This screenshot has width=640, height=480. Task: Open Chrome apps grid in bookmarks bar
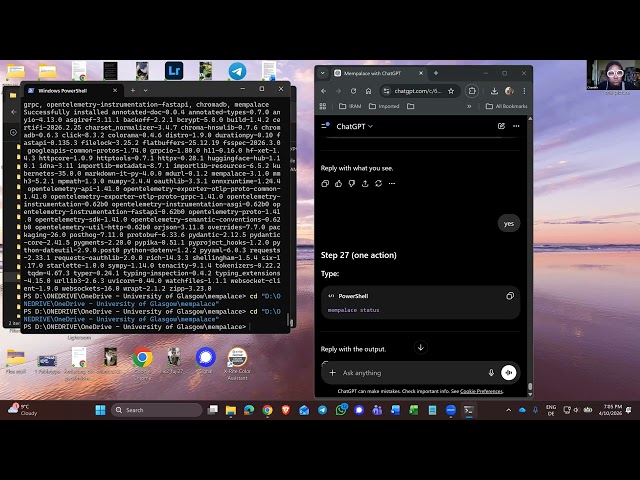(323, 106)
